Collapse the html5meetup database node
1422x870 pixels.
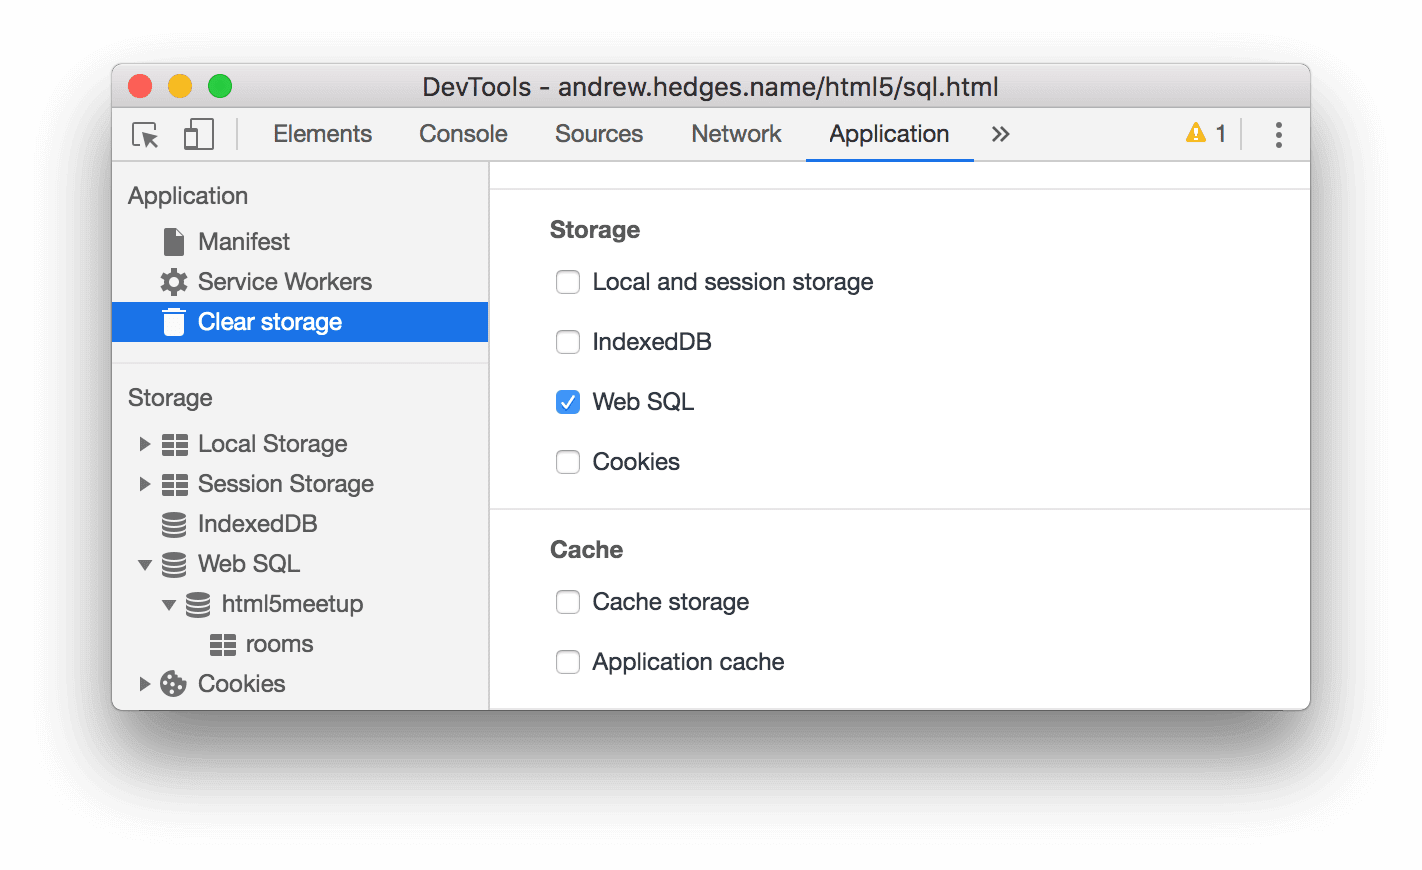169,603
